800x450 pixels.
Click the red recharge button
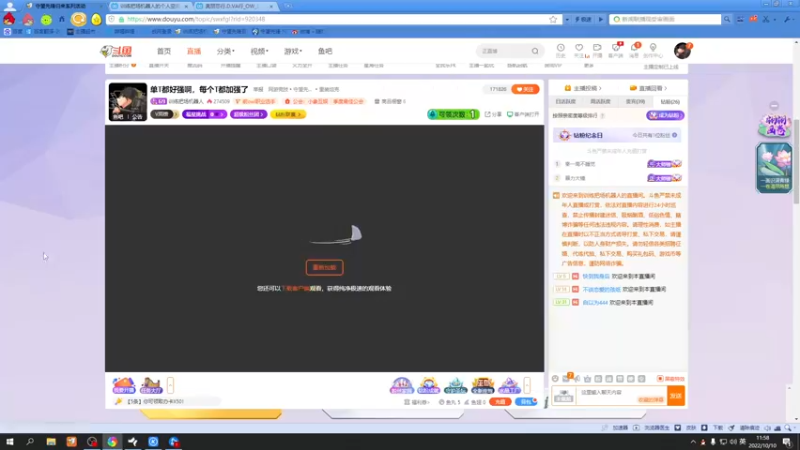click(500, 402)
